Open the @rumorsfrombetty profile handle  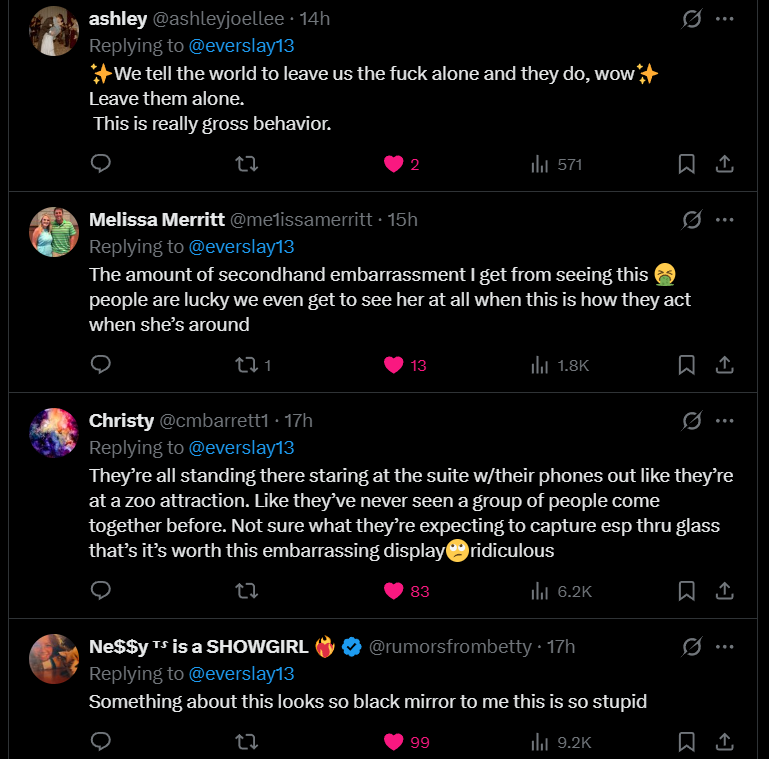click(450, 647)
